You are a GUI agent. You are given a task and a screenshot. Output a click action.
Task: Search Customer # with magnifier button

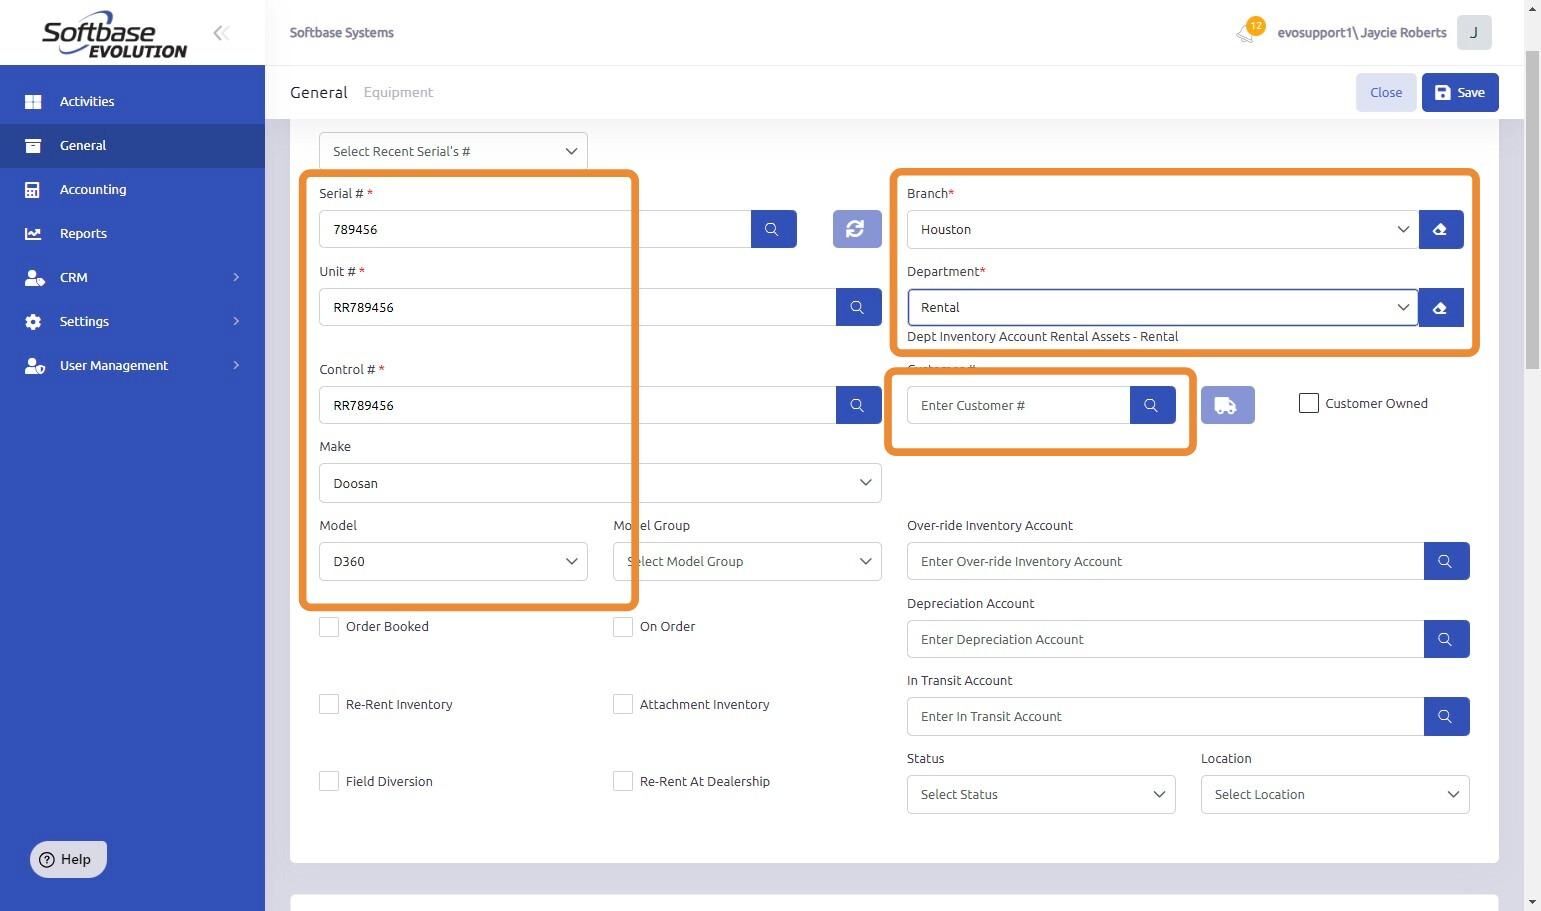click(1152, 405)
